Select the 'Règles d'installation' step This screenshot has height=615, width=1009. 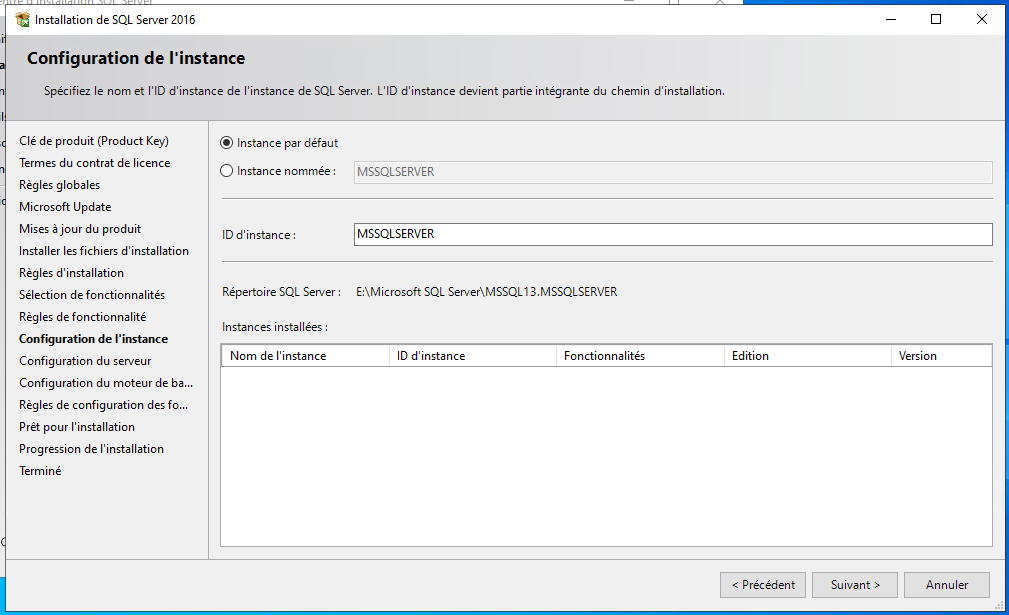[71, 273]
